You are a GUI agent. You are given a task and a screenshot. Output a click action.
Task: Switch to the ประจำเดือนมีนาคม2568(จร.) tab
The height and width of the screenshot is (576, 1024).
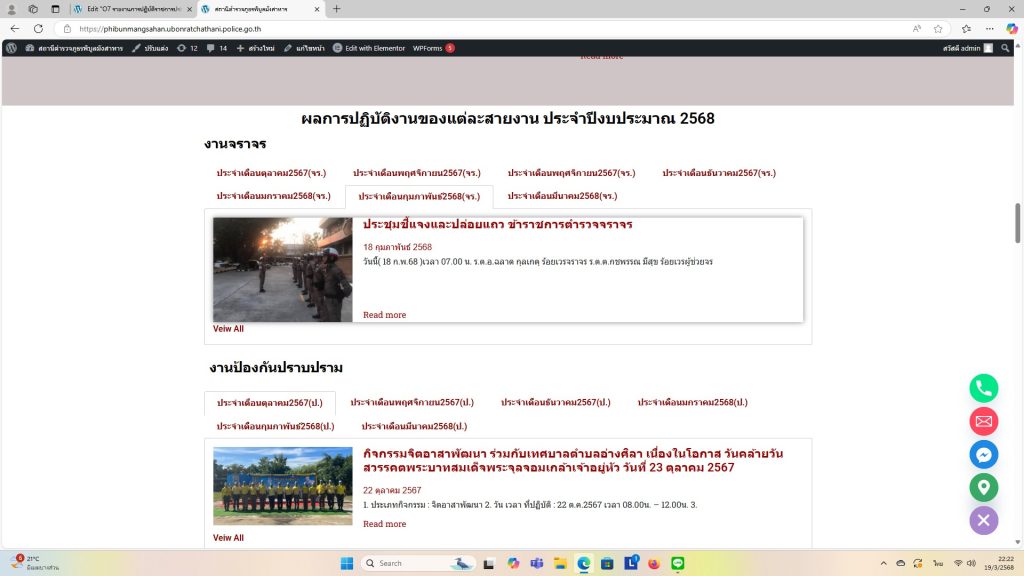[562, 196]
